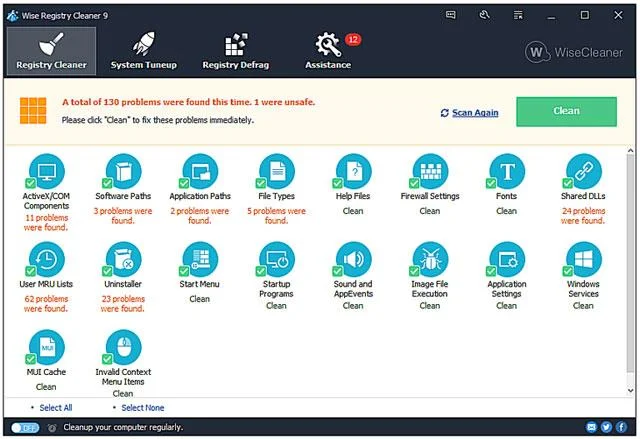Open the Start Menu category icon
The height and width of the screenshot is (439, 640).
(x=200, y=259)
